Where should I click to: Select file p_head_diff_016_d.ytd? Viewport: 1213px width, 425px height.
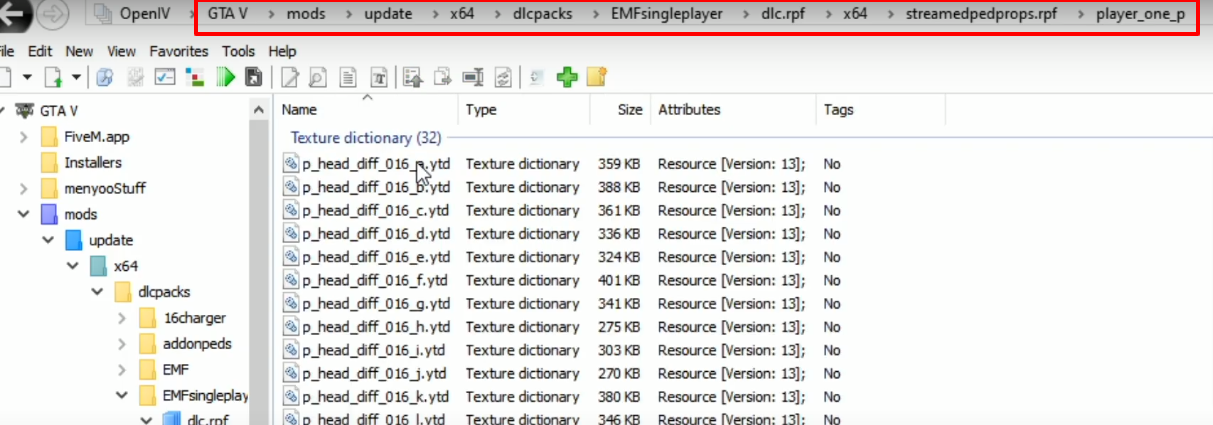click(x=376, y=234)
